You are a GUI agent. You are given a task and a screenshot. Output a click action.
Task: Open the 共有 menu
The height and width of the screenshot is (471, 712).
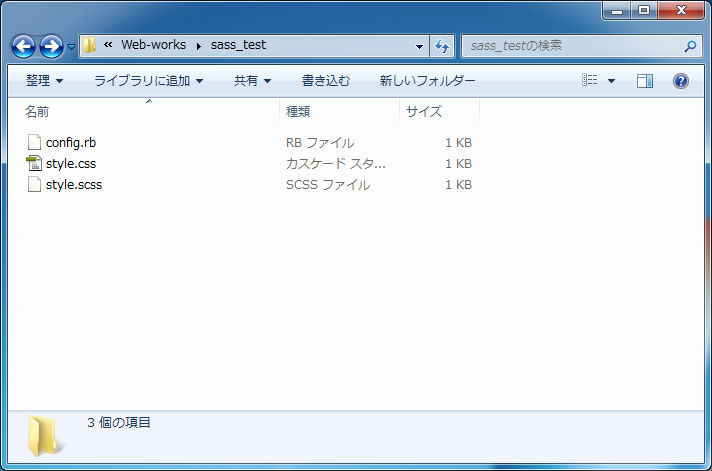[252, 81]
